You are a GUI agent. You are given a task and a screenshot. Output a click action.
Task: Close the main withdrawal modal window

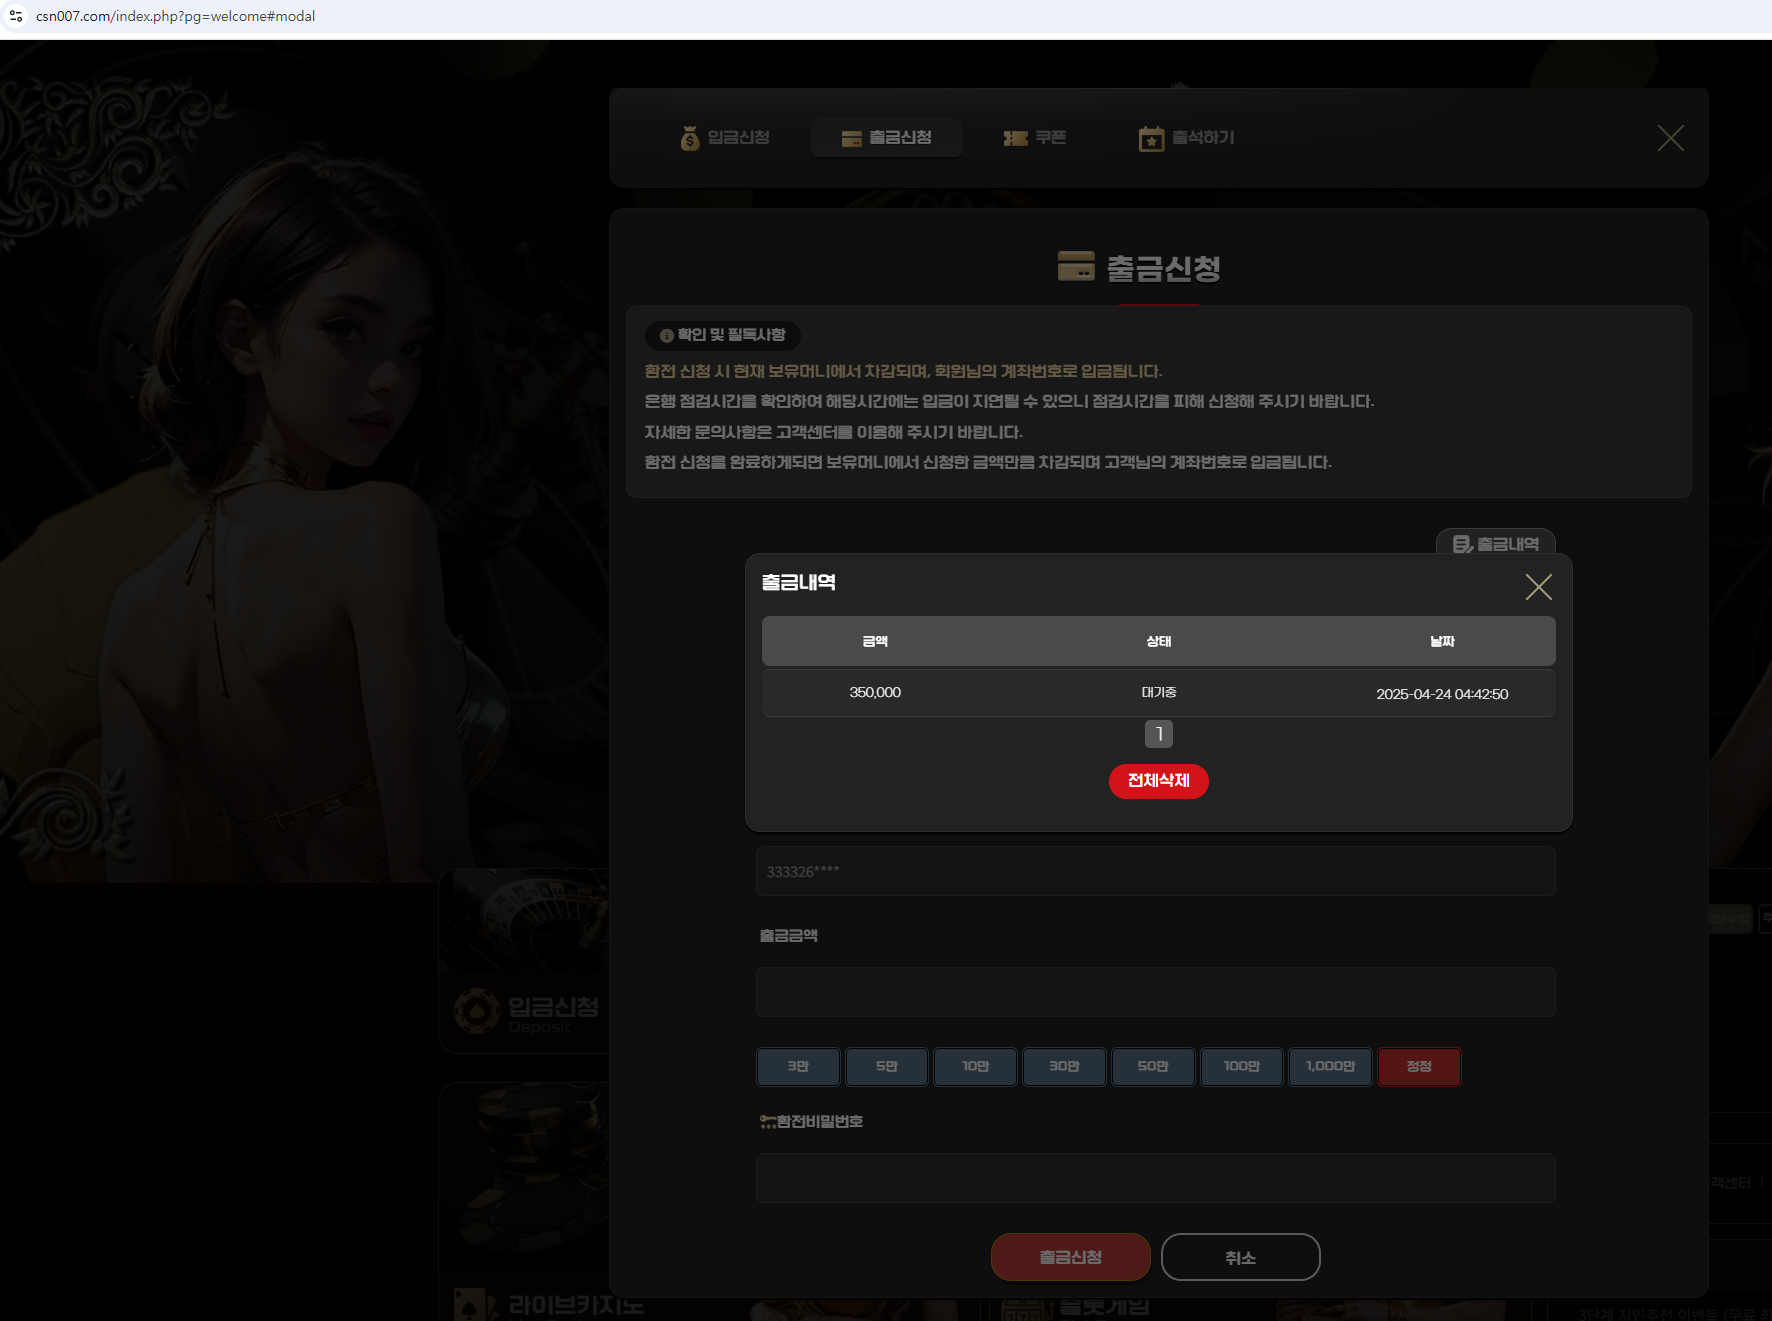pos(1670,138)
